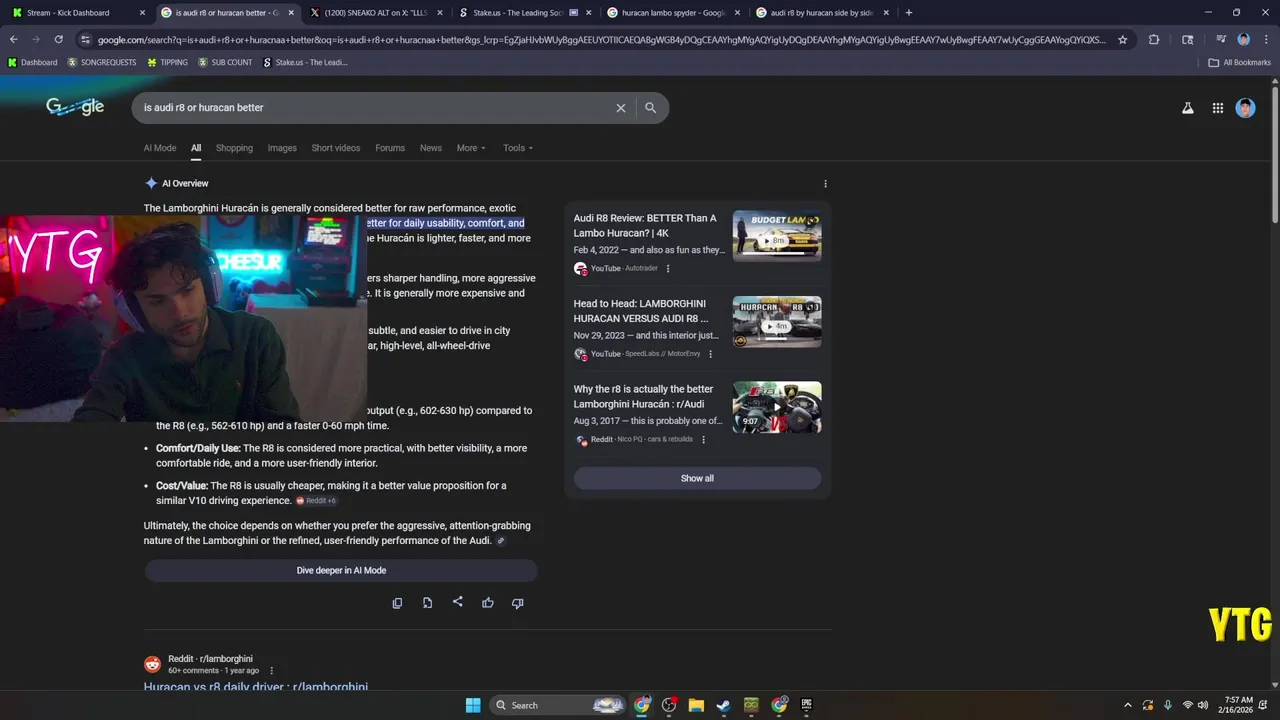This screenshot has width=1280, height=720.
Task: Play the 9:07 Reddit video thumbnail
Action: coord(777,407)
